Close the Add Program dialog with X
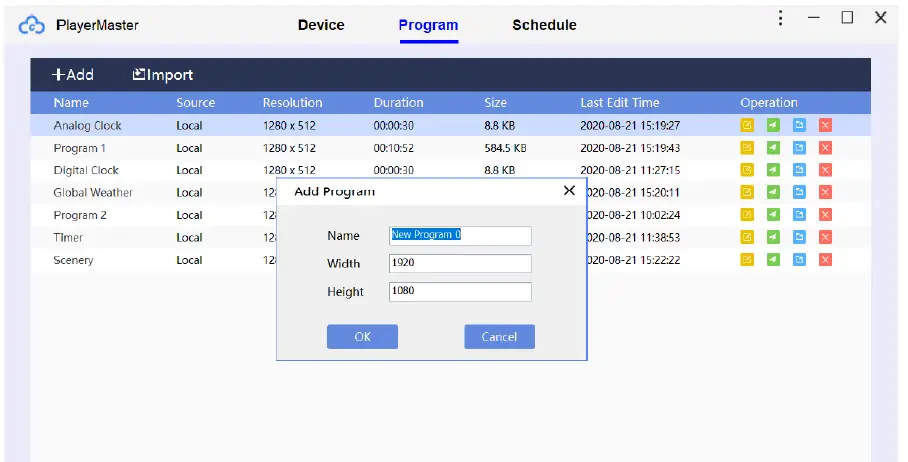Image resolution: width=908 pixels, height=462 pixels. point(569,190)
